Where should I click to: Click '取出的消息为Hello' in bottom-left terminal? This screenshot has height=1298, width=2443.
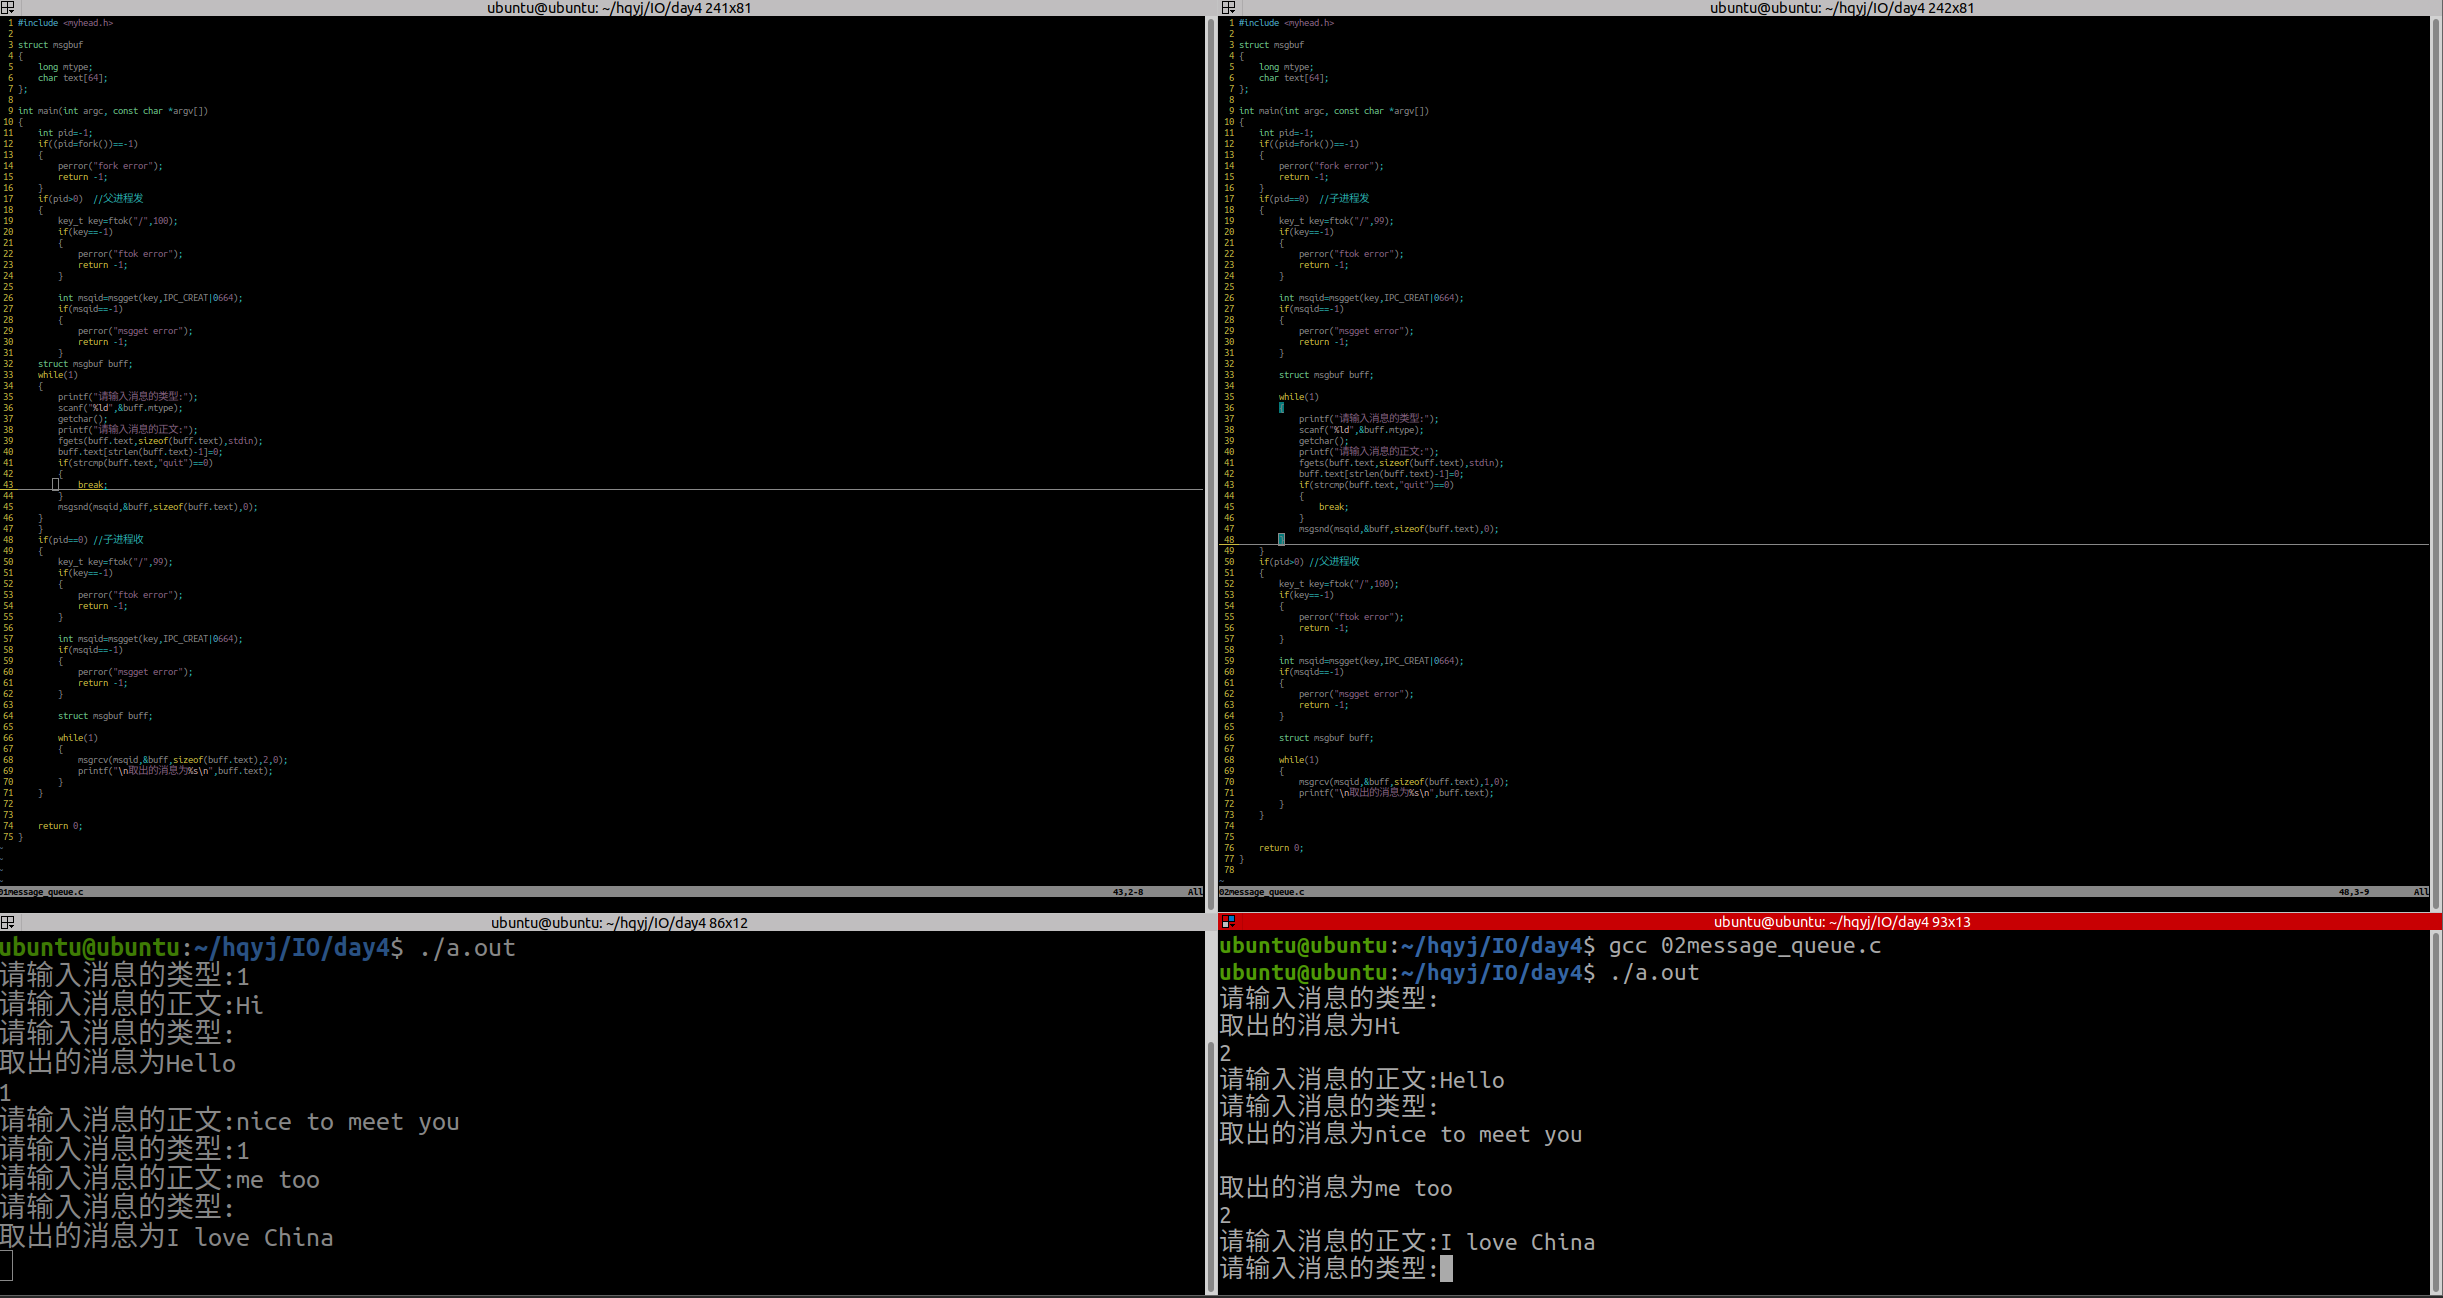(118, 1063)
